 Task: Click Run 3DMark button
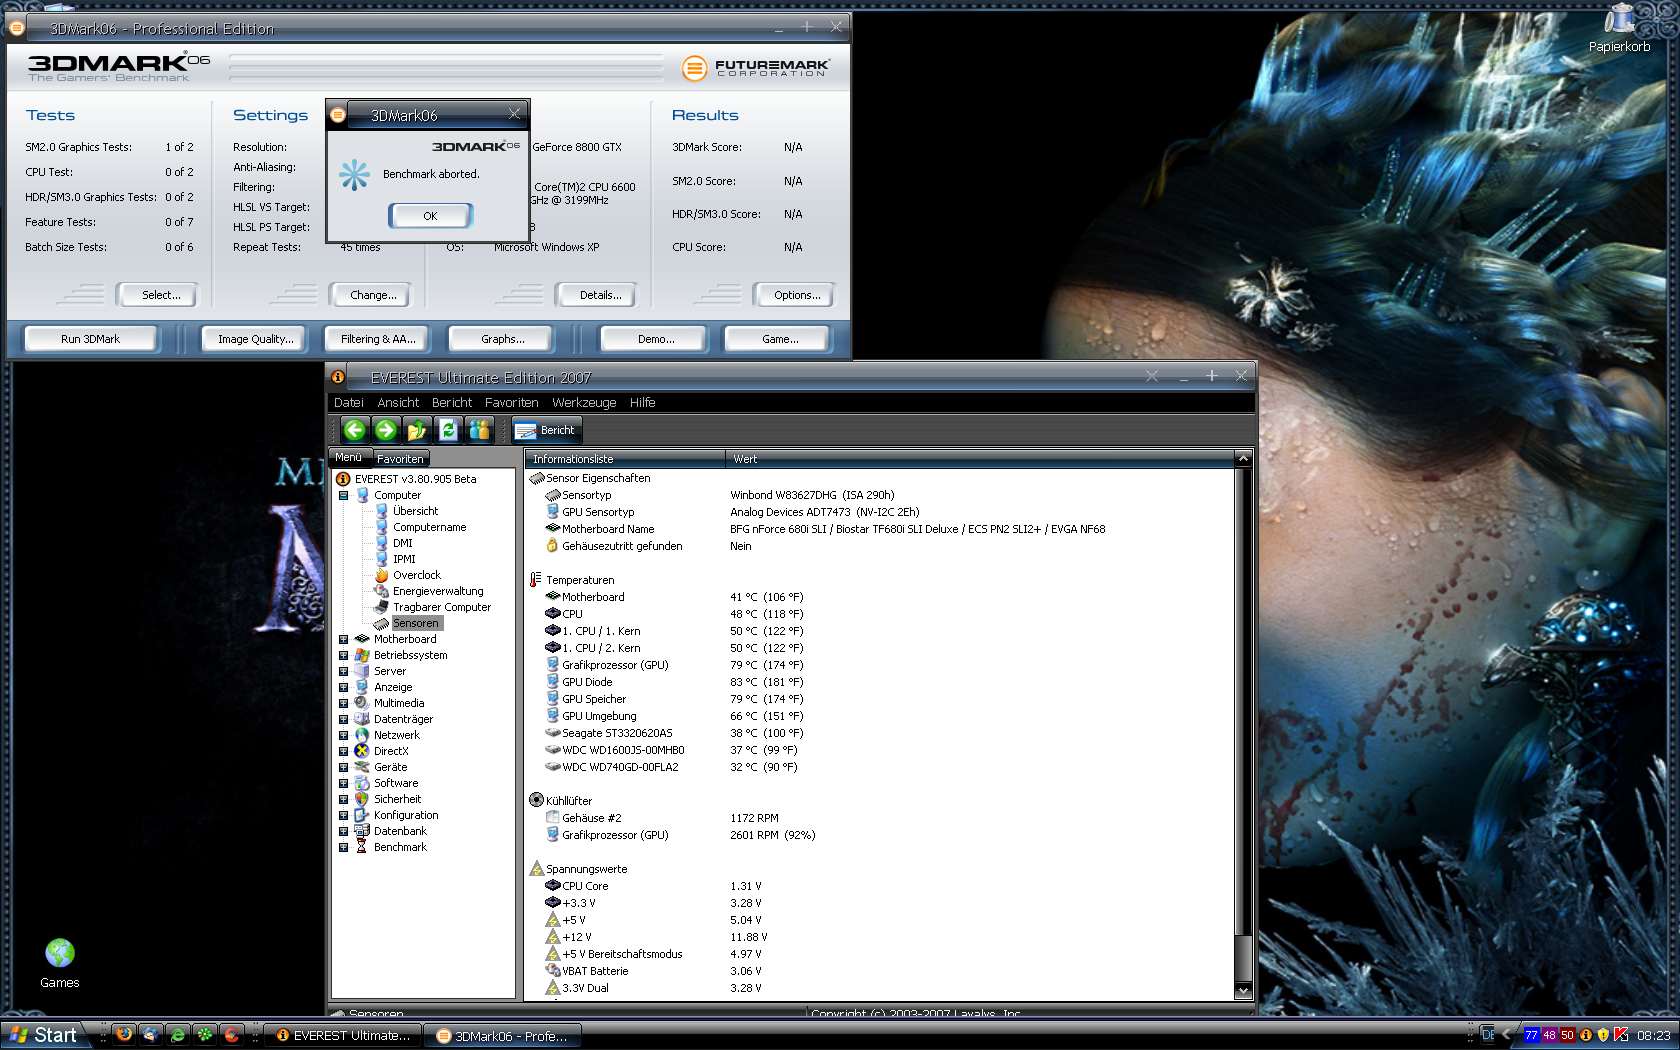click(90, 339)
